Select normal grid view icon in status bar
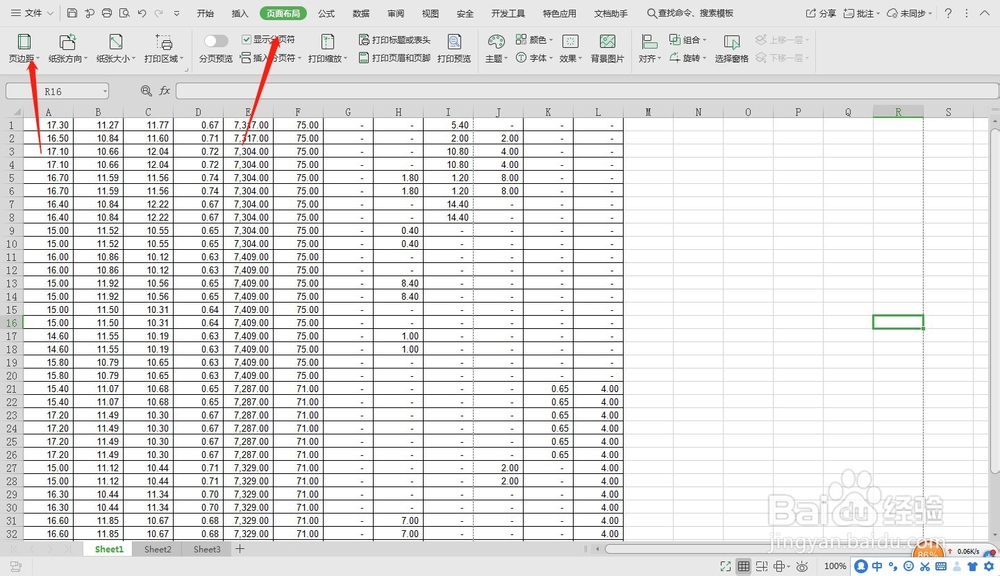This screenshot has width=1000, height=576. (x=744, y=566)
